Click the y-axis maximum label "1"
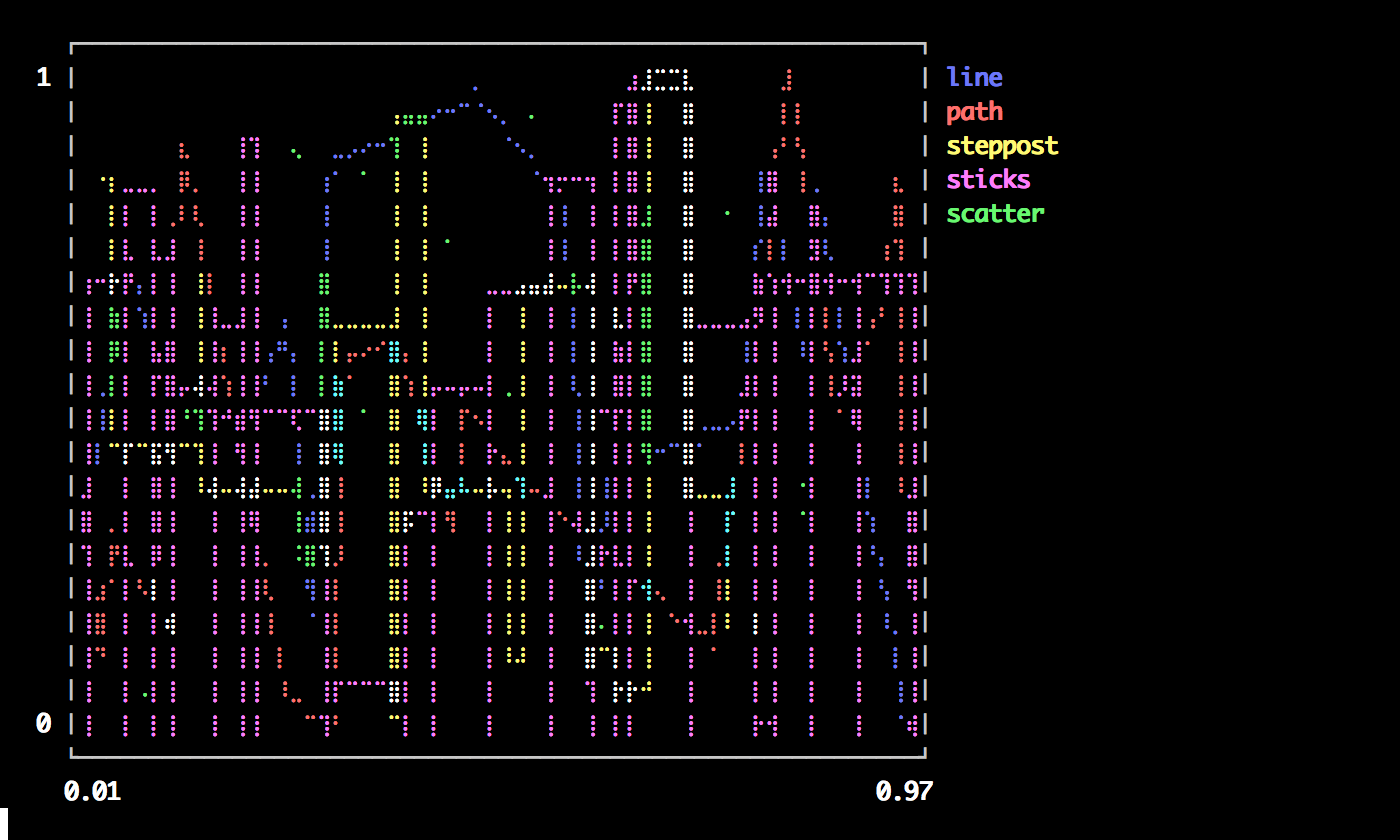The height and width of the screenshot is (840, 1400). tap(43, 78)
